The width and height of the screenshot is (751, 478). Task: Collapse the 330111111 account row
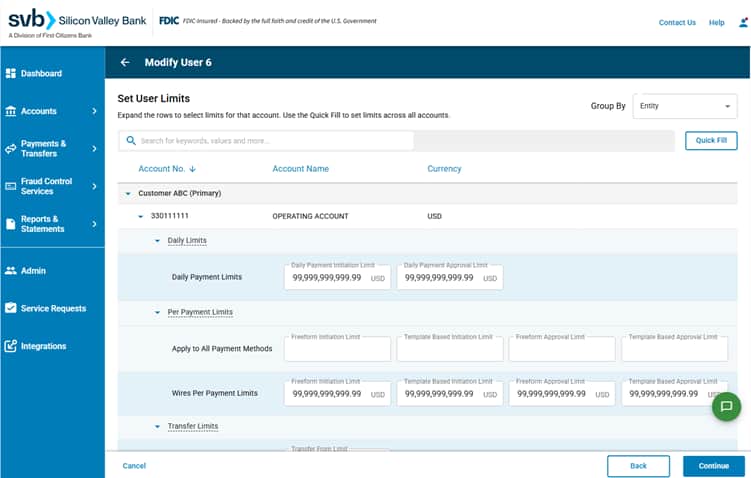click(140, 216)
